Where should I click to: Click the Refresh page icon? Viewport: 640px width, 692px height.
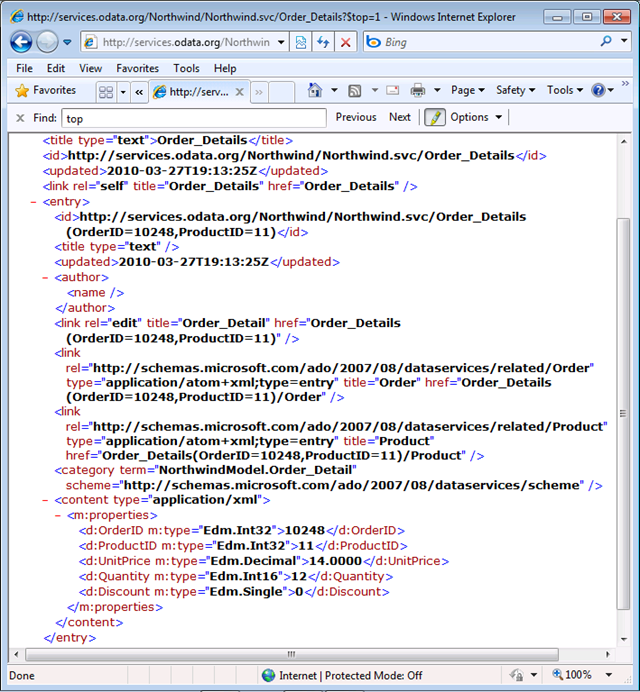[323, 42]
